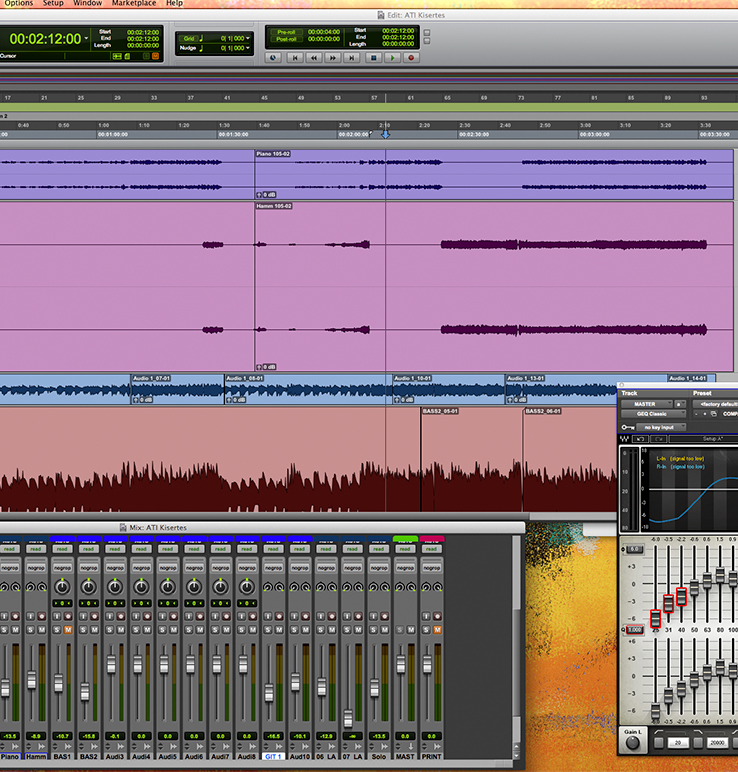
Task: Open the Setup menu
Action: [x=53, y=3]
